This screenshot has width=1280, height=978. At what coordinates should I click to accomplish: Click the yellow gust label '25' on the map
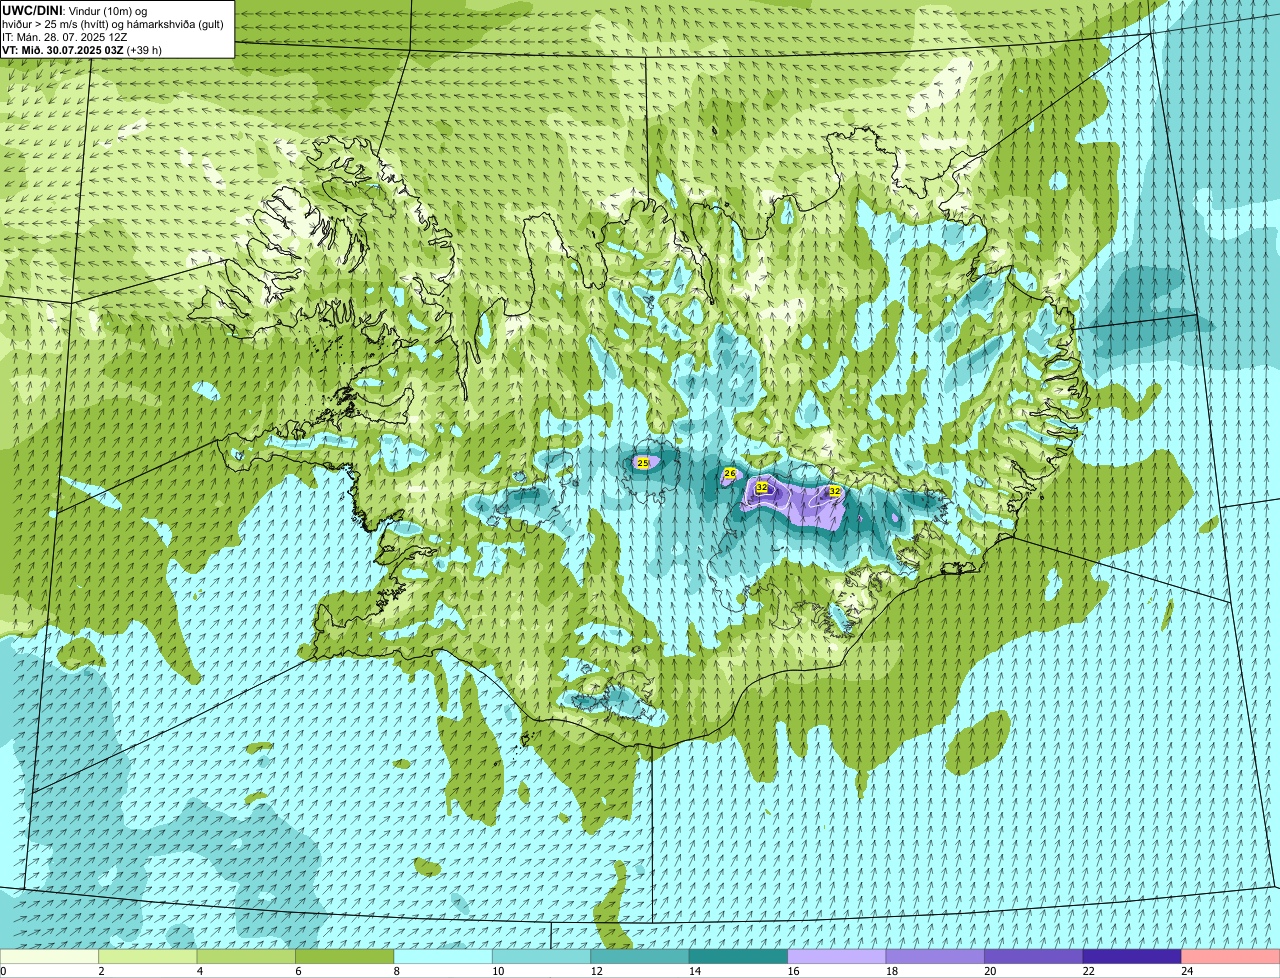pyautogui.click(x=643, y=463)
